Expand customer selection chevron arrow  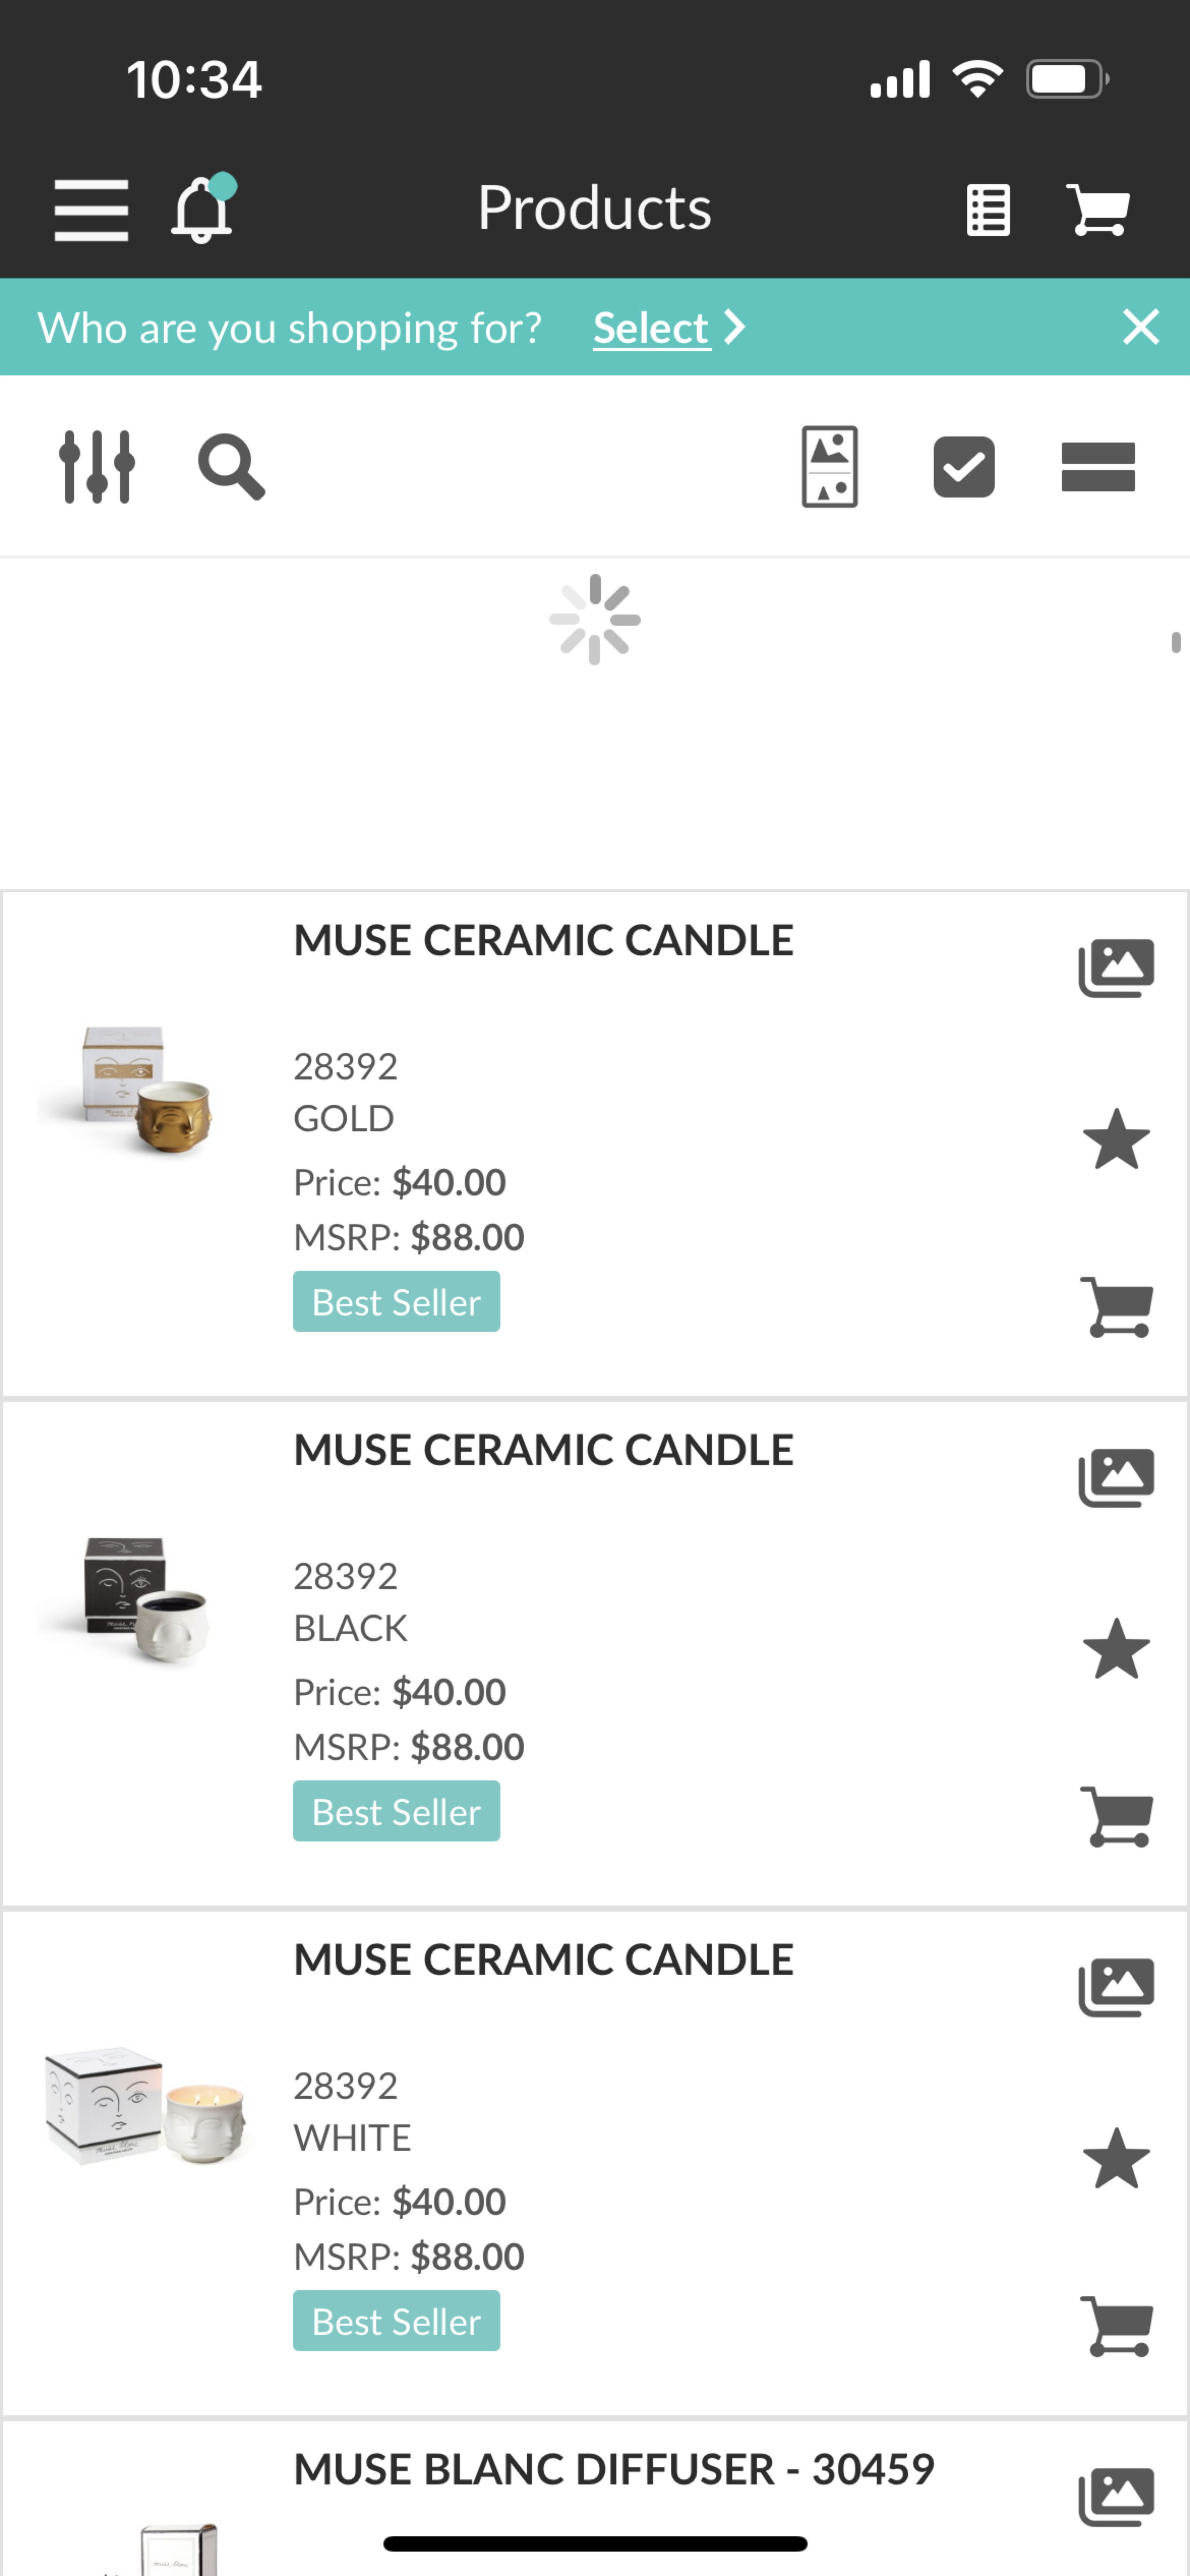(x=735, y=327)
